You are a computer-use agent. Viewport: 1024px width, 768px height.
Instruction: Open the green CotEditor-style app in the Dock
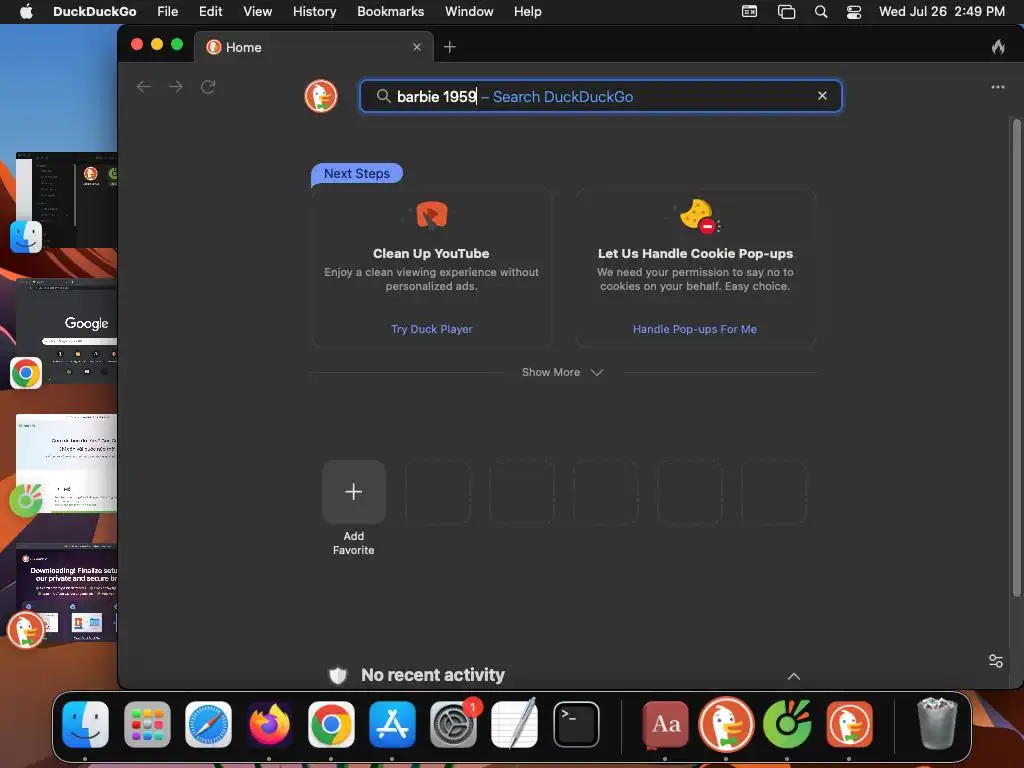pyautogui.click(x=788, y=724)
